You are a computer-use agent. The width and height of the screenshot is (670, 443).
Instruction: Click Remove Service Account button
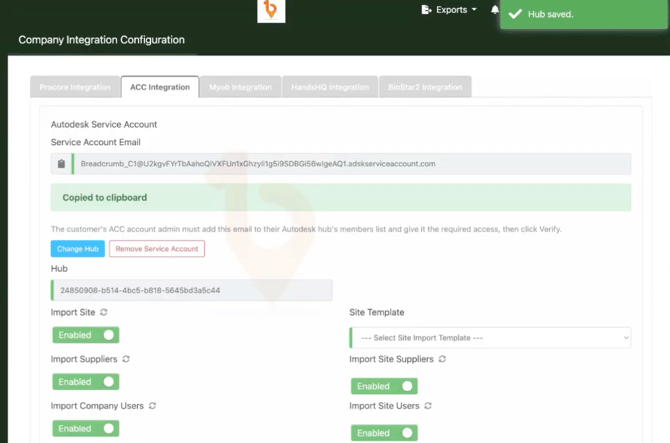click(x=157, y=249)
